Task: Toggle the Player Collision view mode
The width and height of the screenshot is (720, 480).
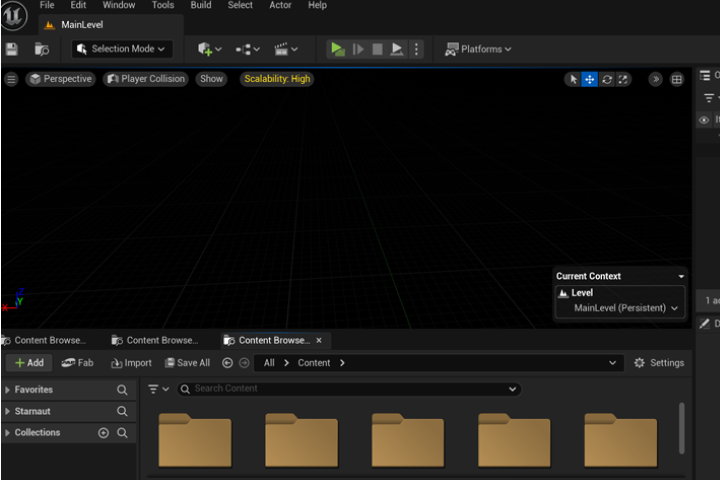Action: click(146, 79)
